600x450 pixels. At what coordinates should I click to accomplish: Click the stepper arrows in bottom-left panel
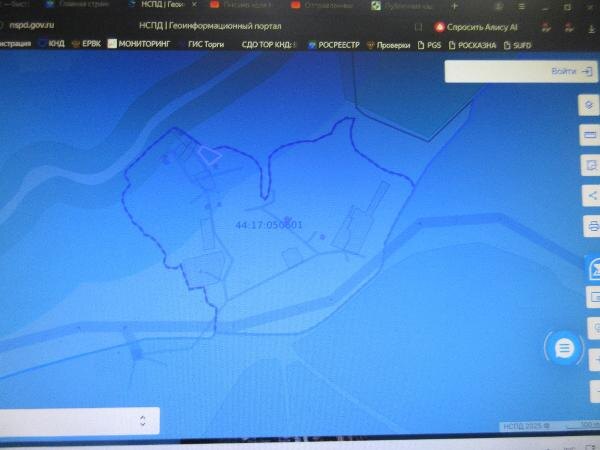point(142,421)
